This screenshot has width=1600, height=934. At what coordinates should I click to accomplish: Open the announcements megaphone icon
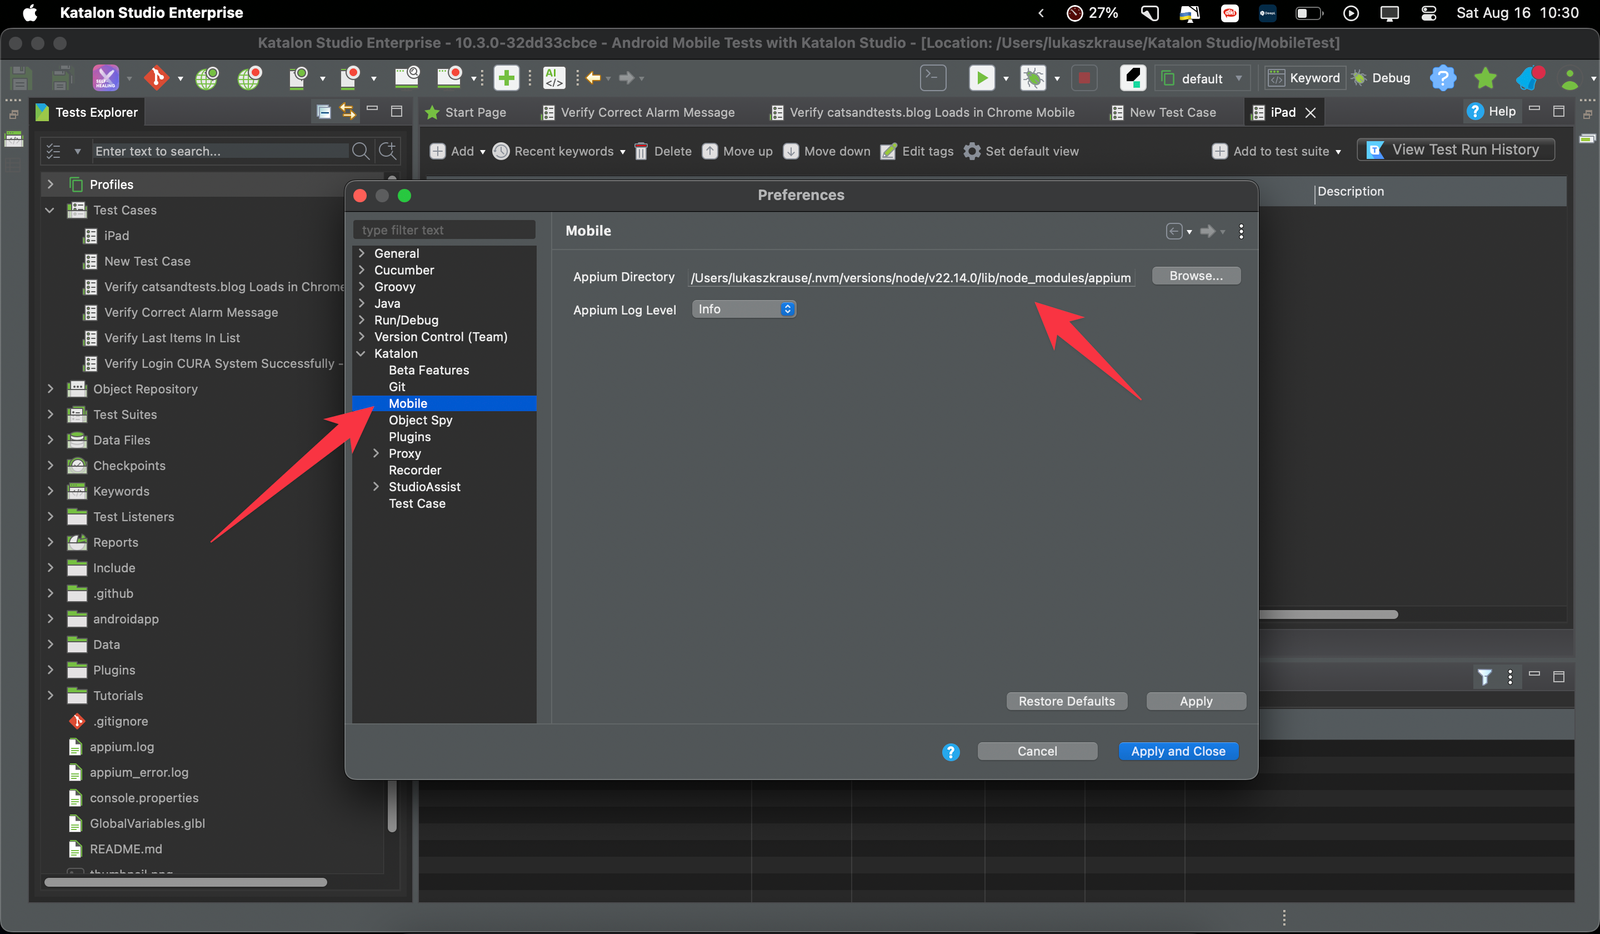(1530, 78)
